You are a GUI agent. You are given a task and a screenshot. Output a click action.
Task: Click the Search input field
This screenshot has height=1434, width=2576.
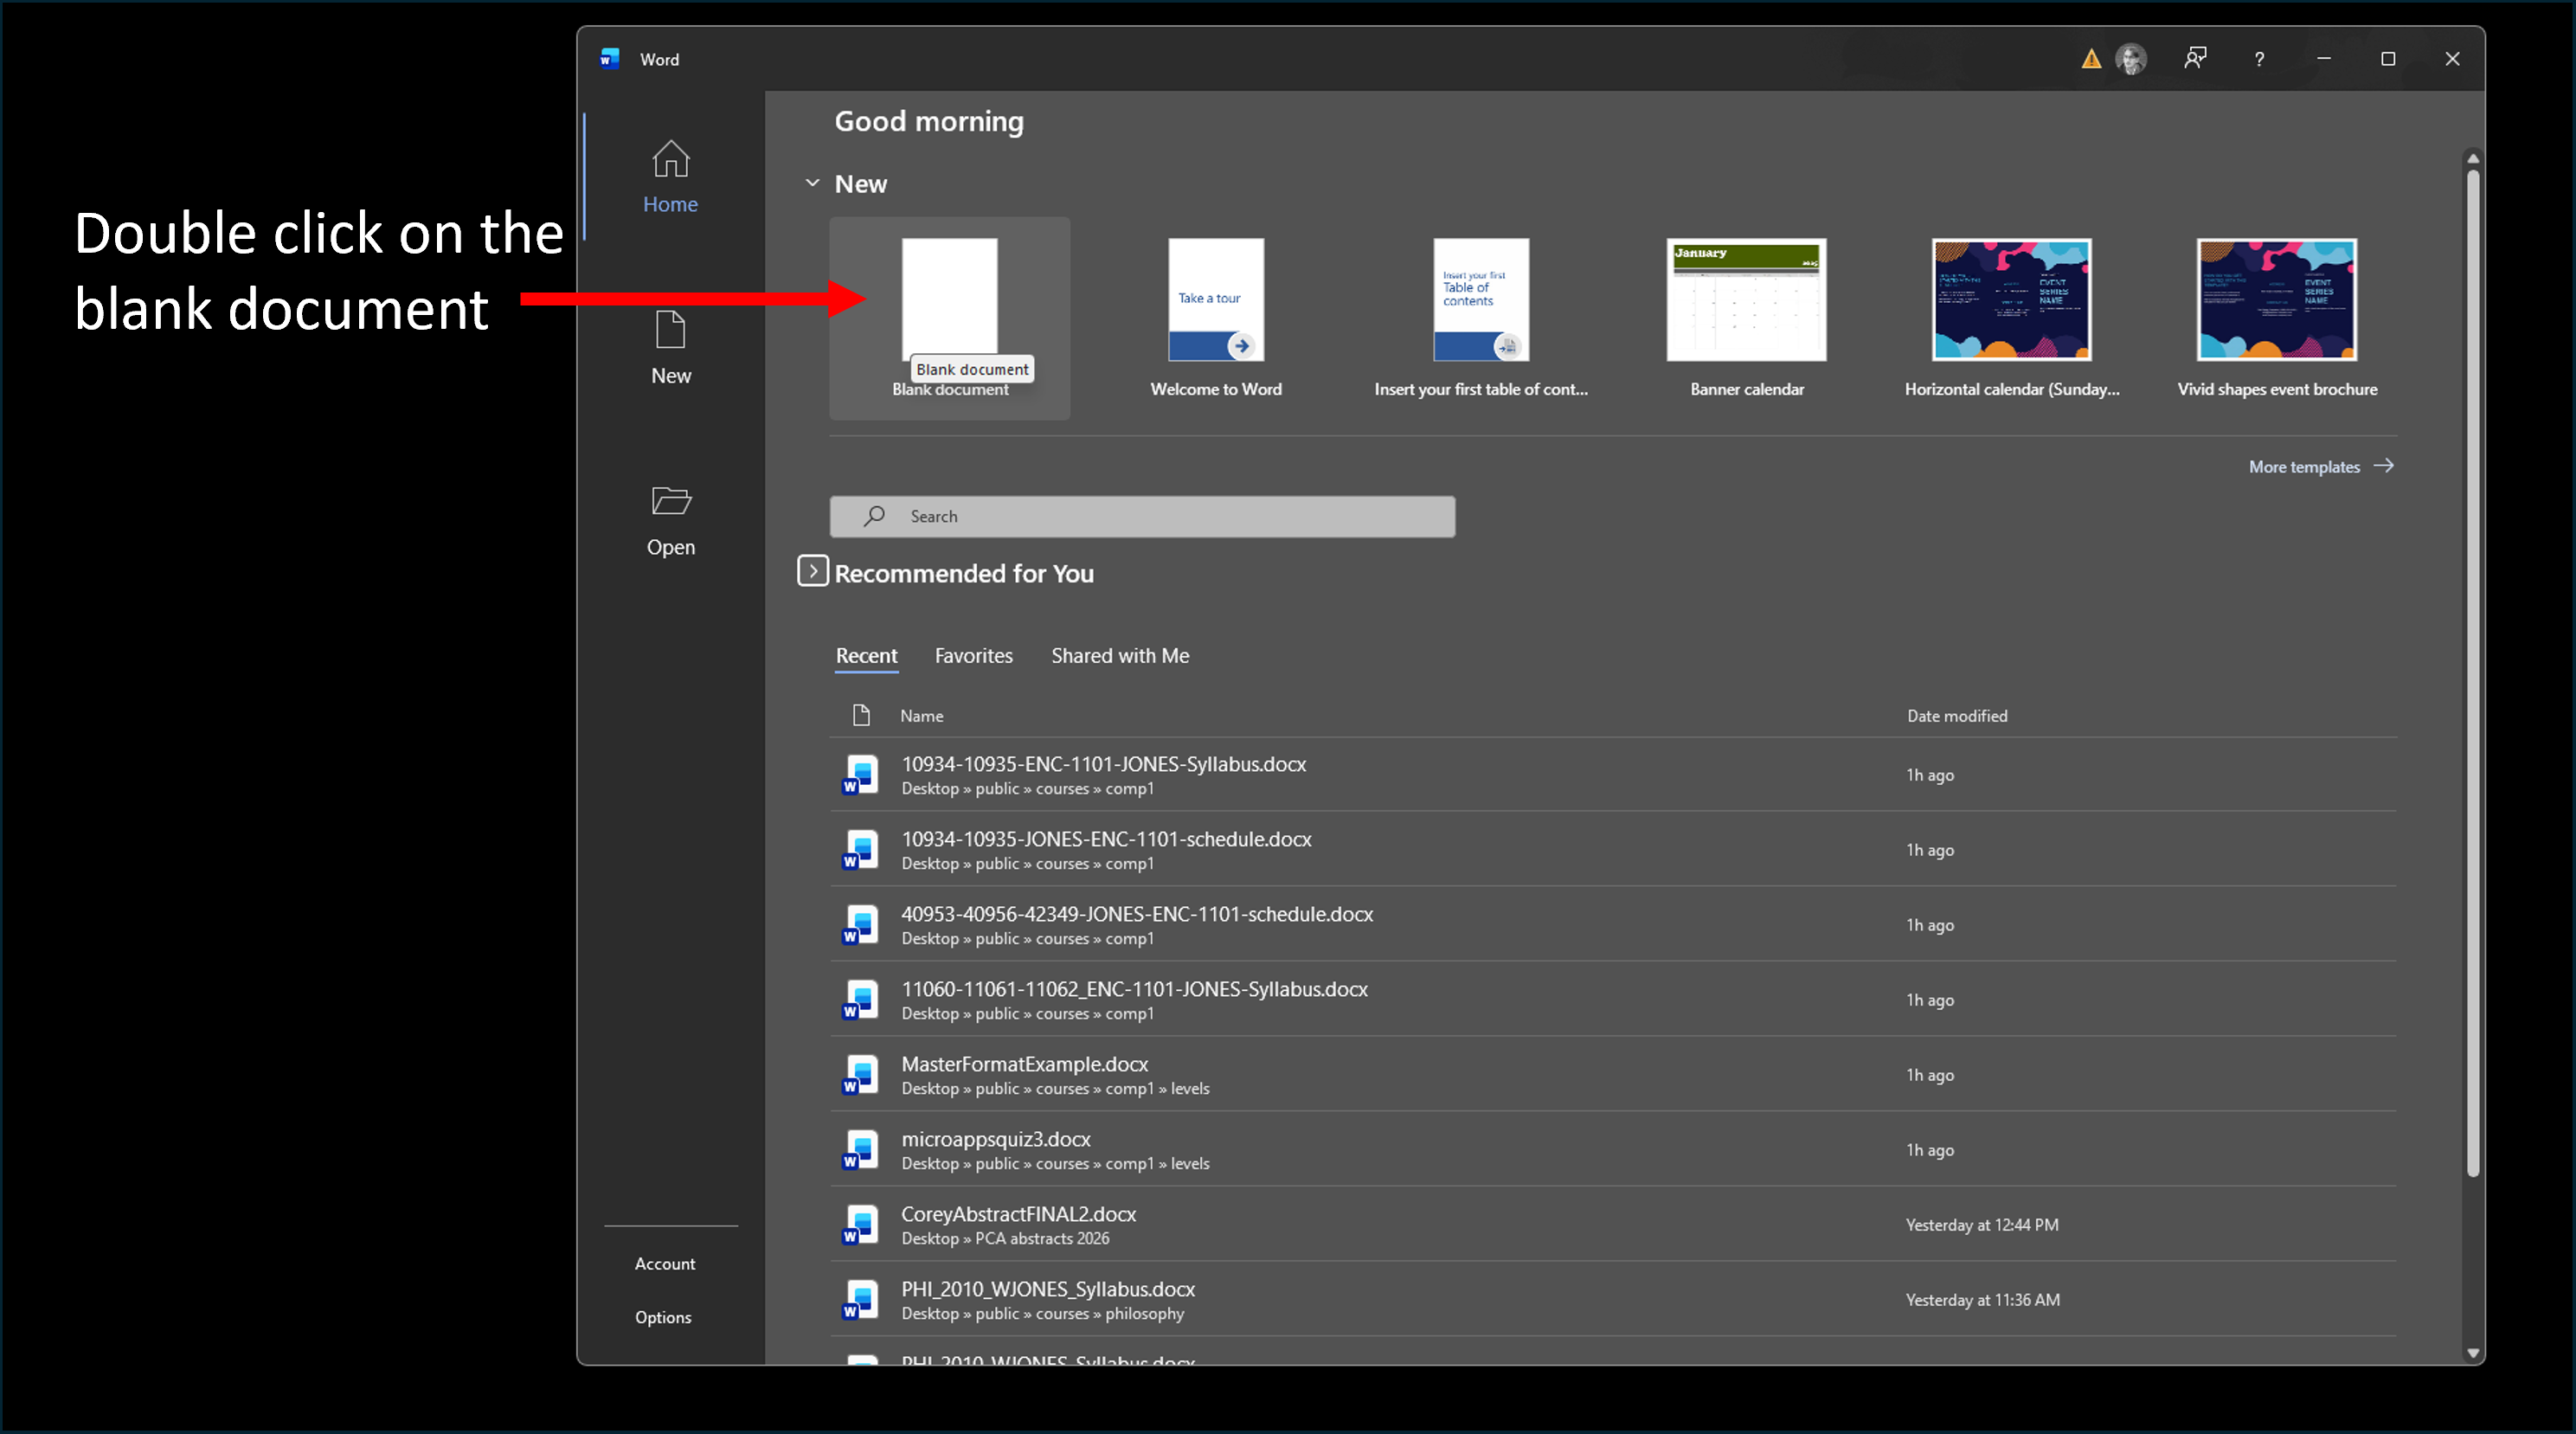click(x=1142, y=516)
